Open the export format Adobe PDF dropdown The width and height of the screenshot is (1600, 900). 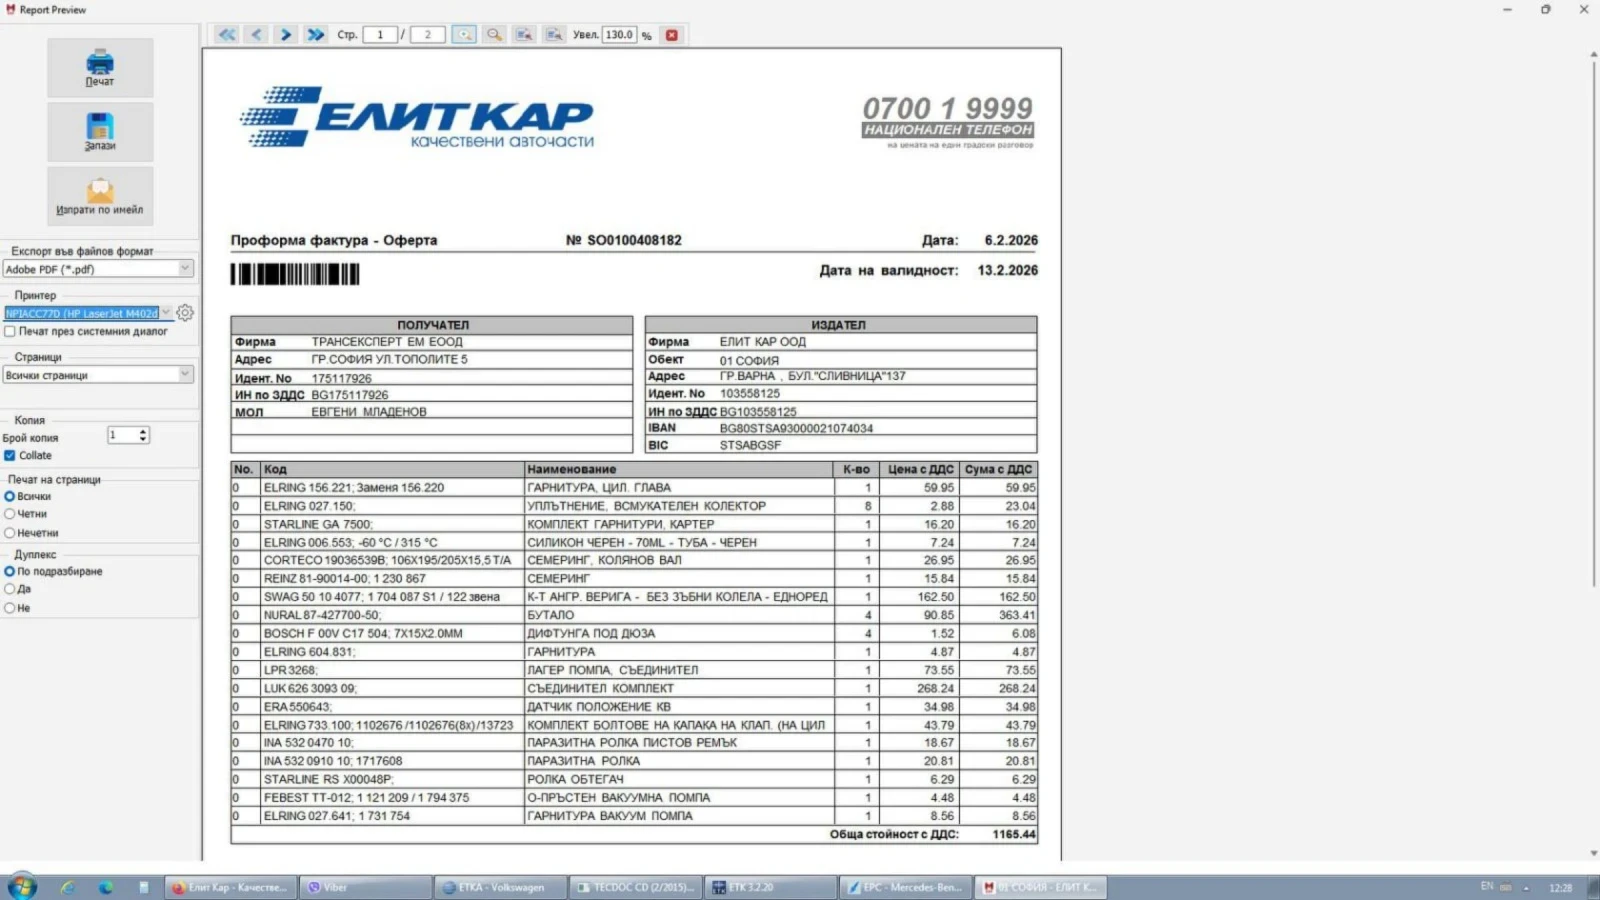click(x=98, y=269)
